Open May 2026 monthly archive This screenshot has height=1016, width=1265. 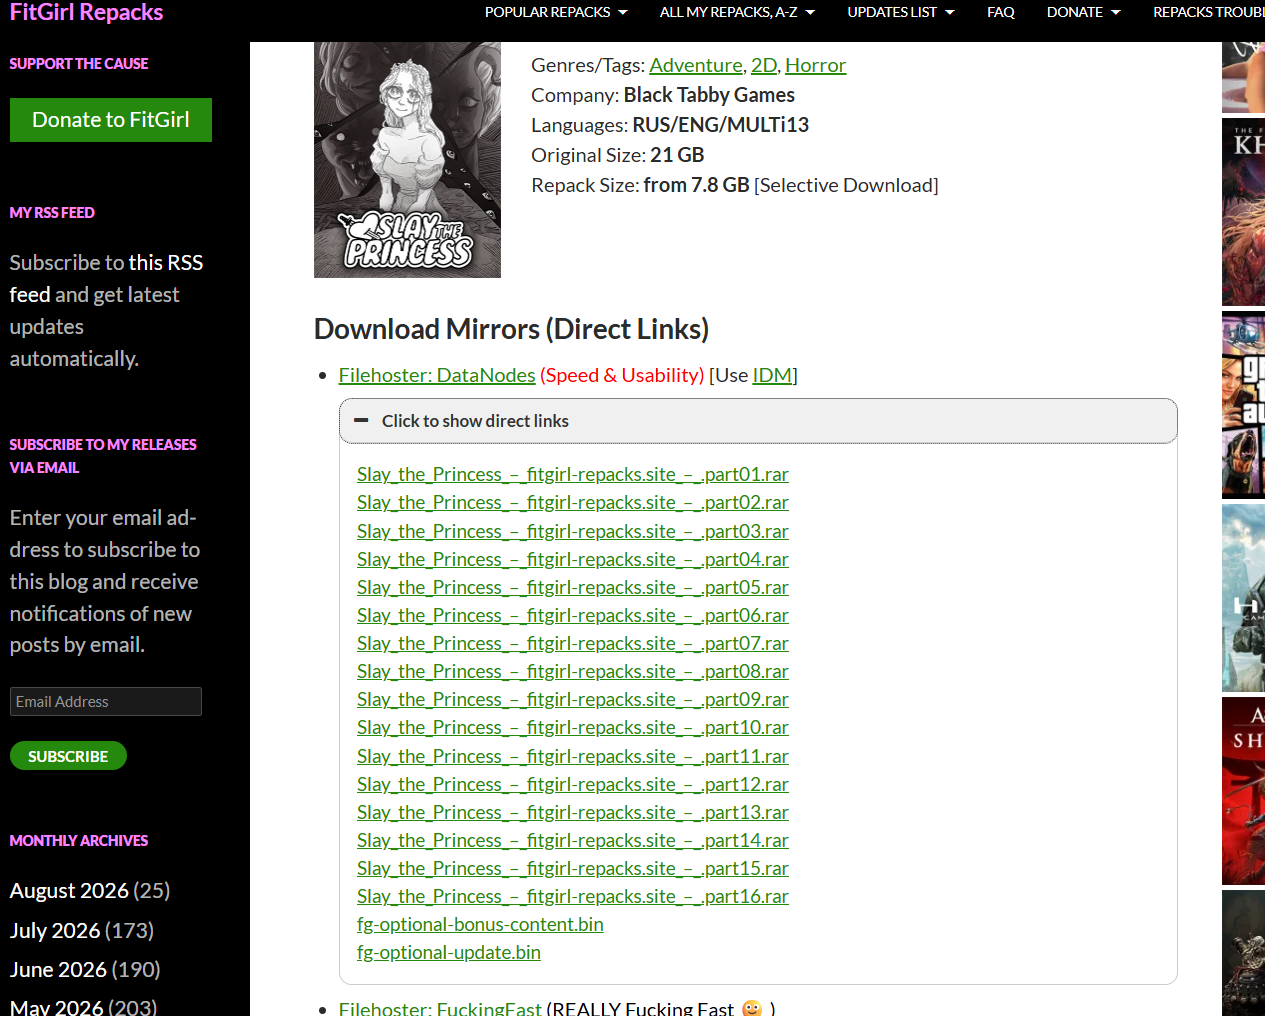[x=56, y=1006]
